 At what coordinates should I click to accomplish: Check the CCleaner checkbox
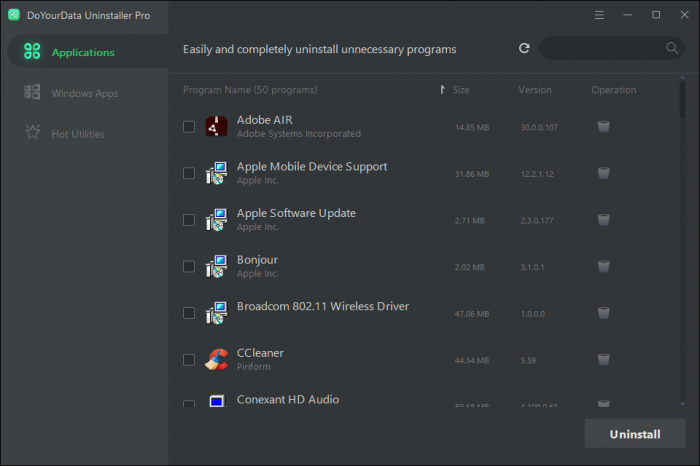189,360
